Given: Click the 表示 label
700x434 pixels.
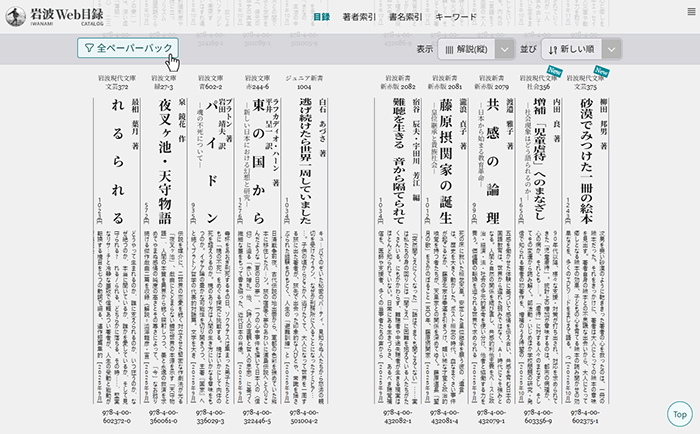Looking at the screenshot, I should click(x=425, y=49).
